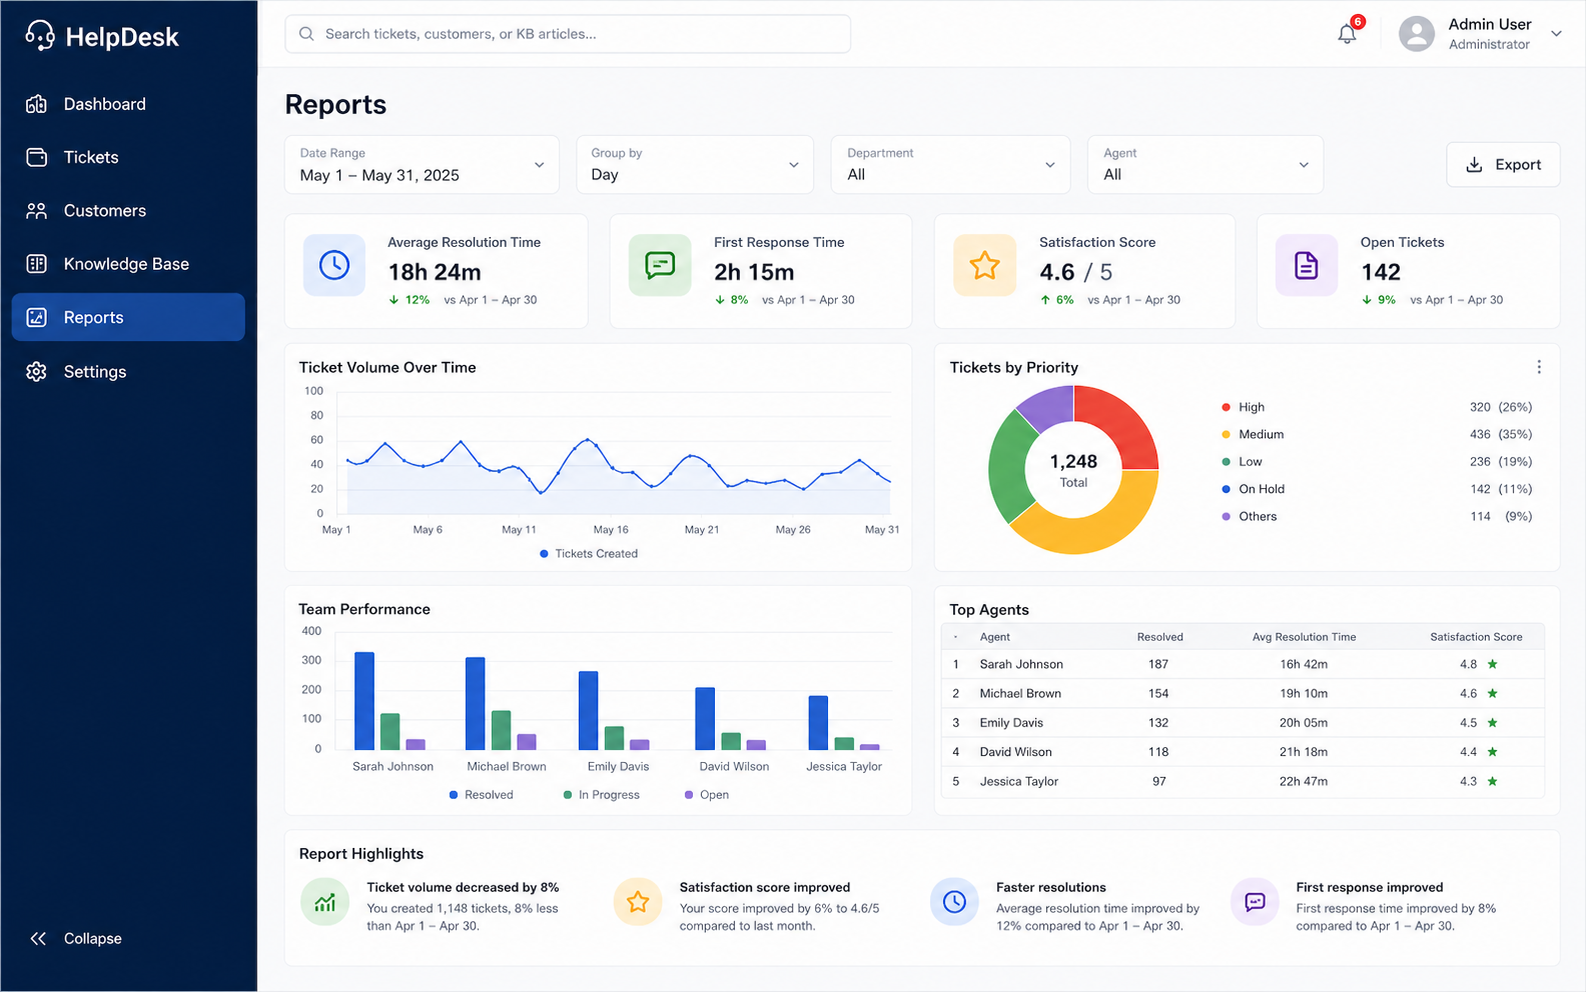Toggle the Resolved legend in Team Performance

click(x=481, y=795)
